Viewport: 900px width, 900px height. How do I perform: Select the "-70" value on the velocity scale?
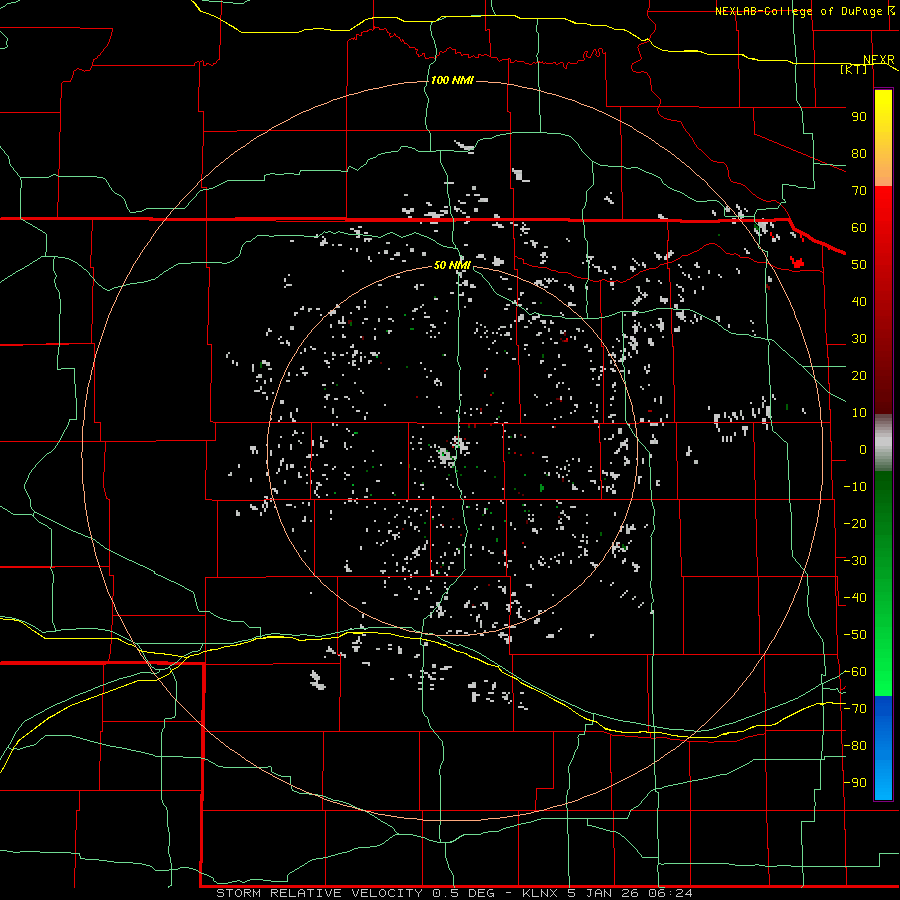pyautogui.click(x=855, y=709)
